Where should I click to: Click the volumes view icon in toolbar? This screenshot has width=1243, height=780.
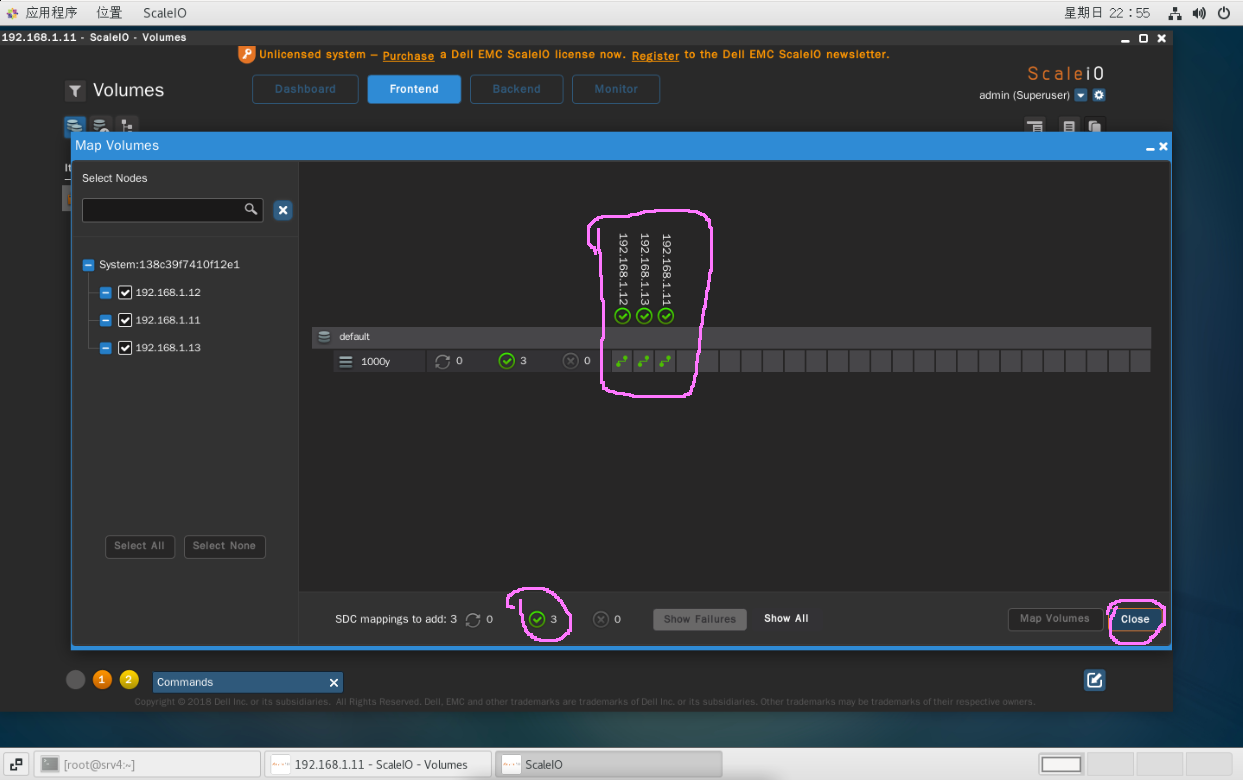[74, 126]
